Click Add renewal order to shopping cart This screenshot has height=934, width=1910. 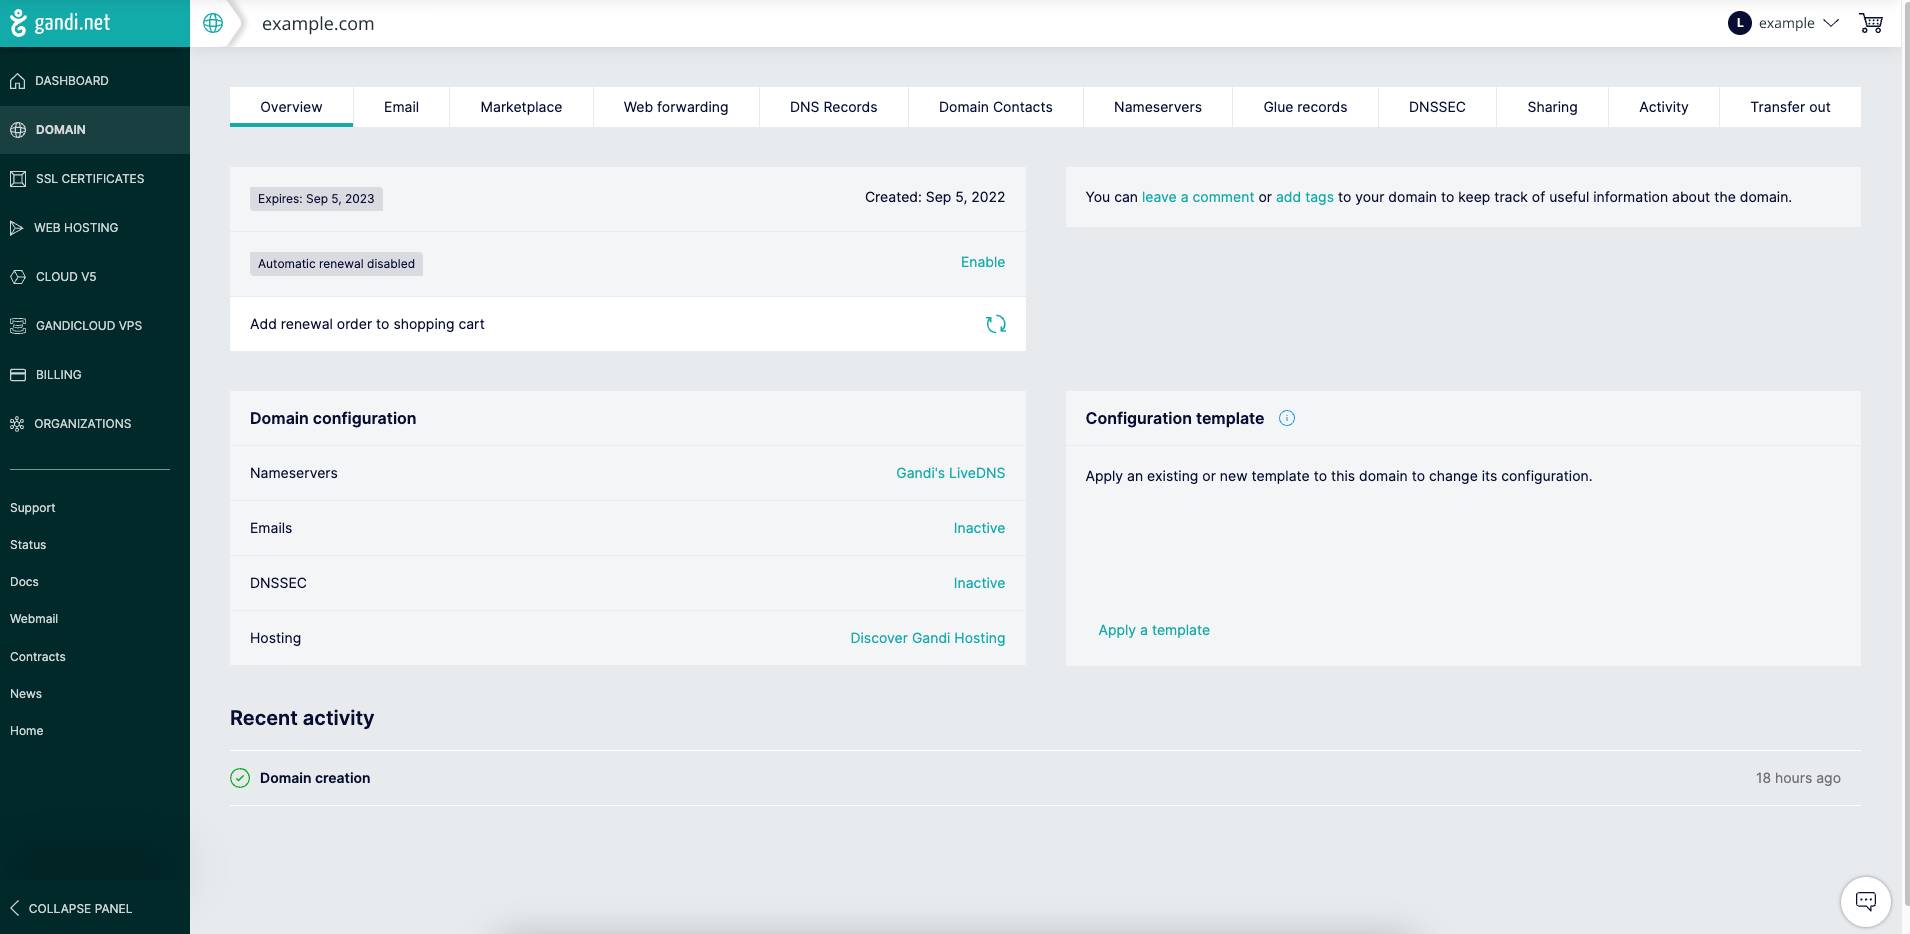(x=628, y=324)
